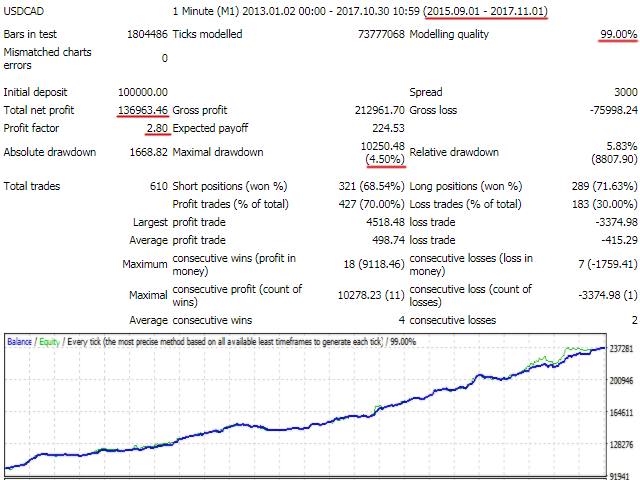The width and height of the screenshot is (640, 480).
Task: Select the USDCAD symbol text
Action: pos(24,11)
